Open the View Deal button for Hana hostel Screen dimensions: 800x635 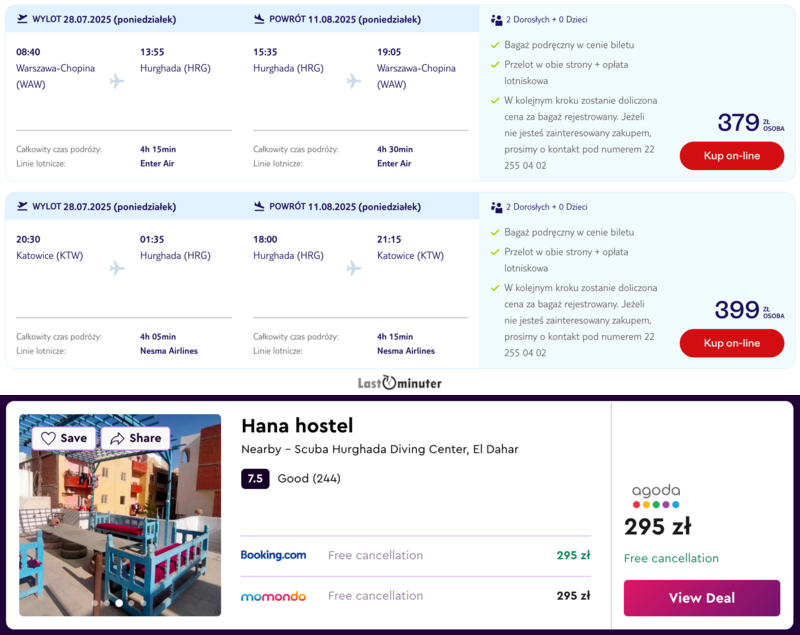702,598
